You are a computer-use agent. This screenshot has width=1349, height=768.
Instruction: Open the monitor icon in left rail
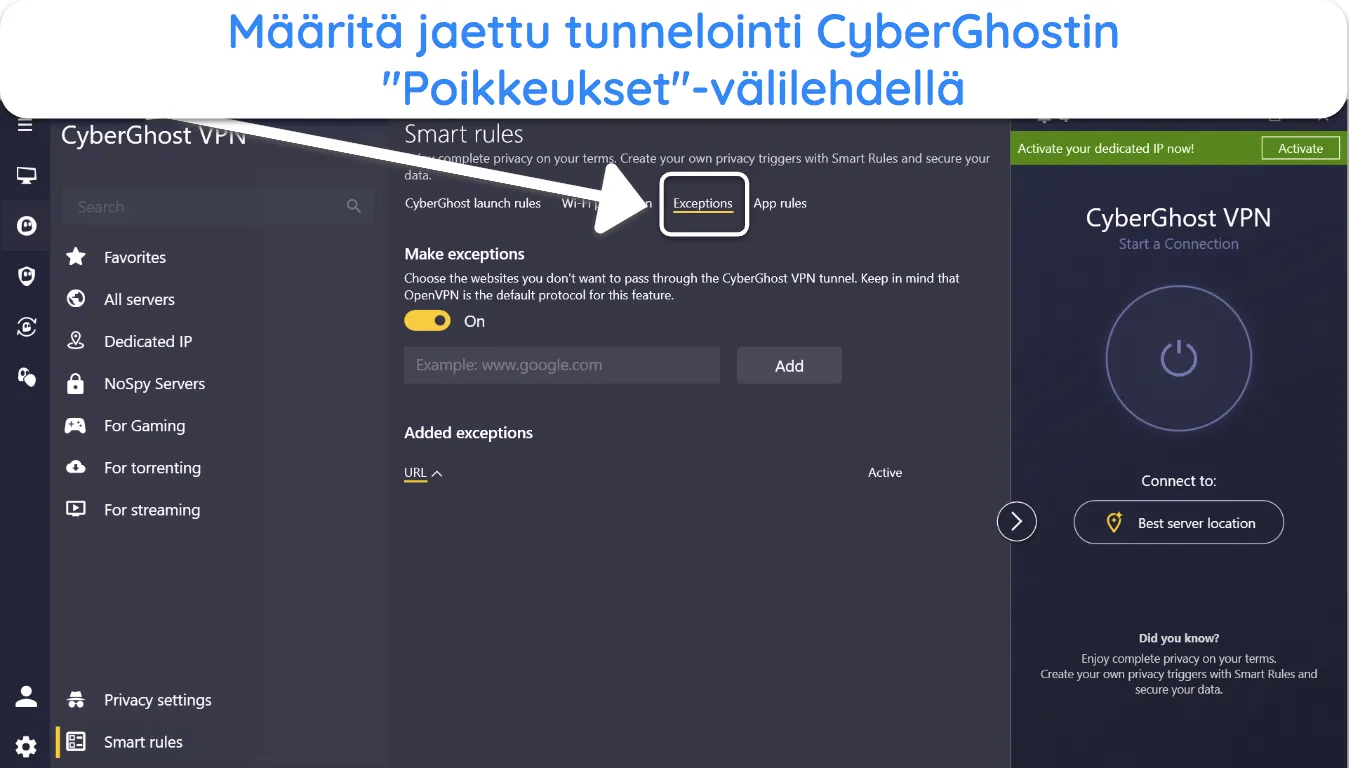pos(26,176)
